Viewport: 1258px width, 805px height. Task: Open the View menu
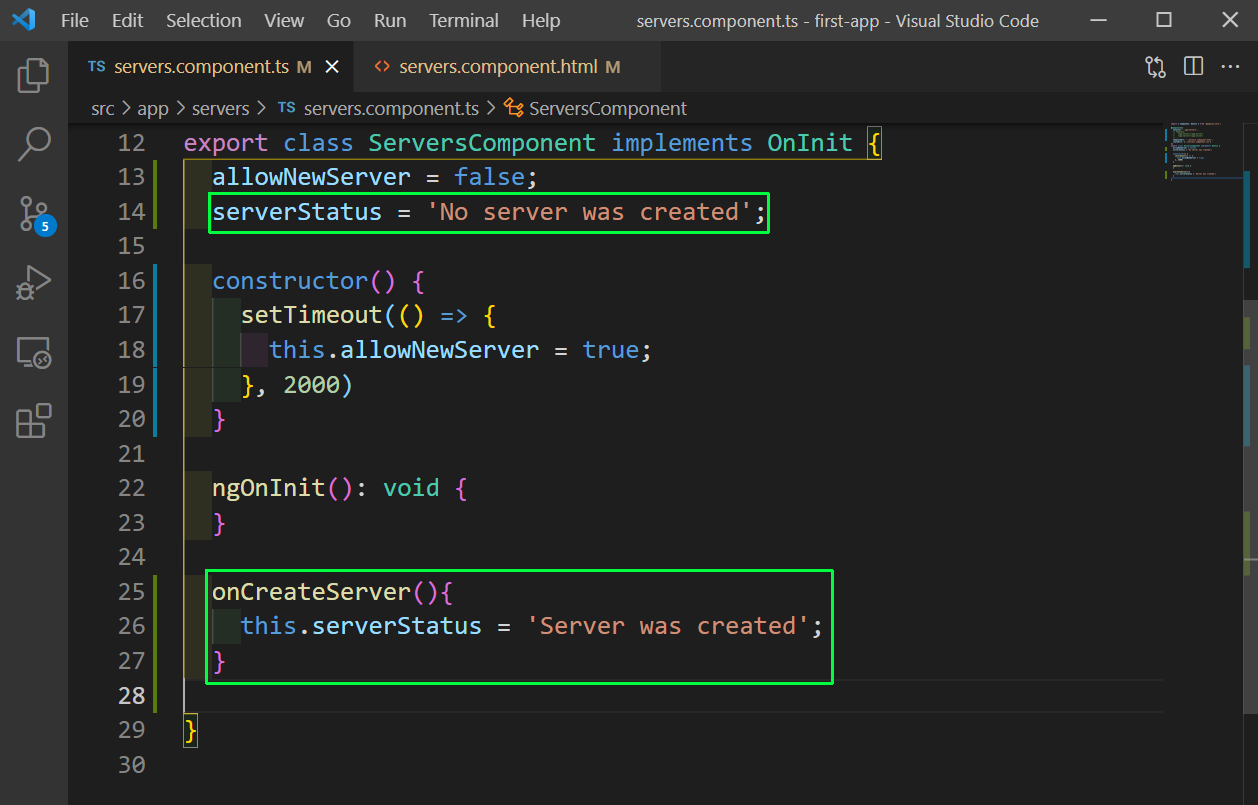pyautogui.click(x=285, y=20)
